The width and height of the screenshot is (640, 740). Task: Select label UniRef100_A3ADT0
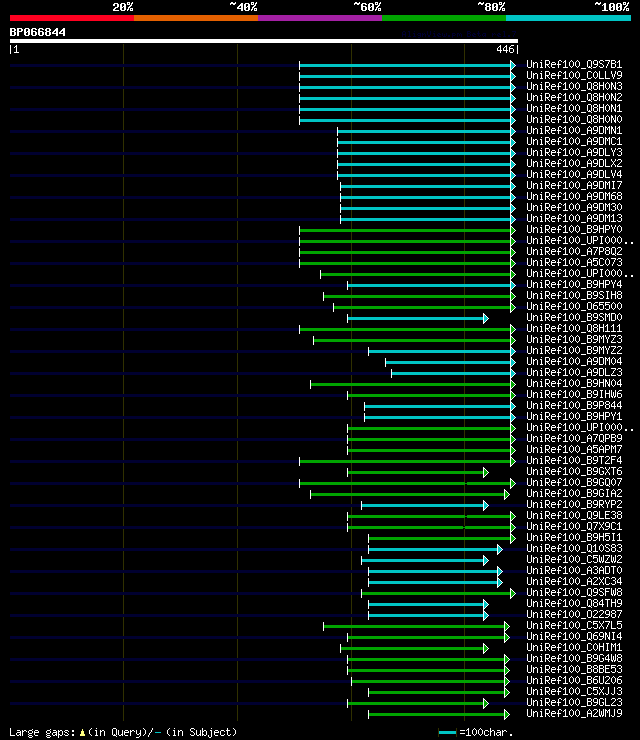[x=574, y=570]
